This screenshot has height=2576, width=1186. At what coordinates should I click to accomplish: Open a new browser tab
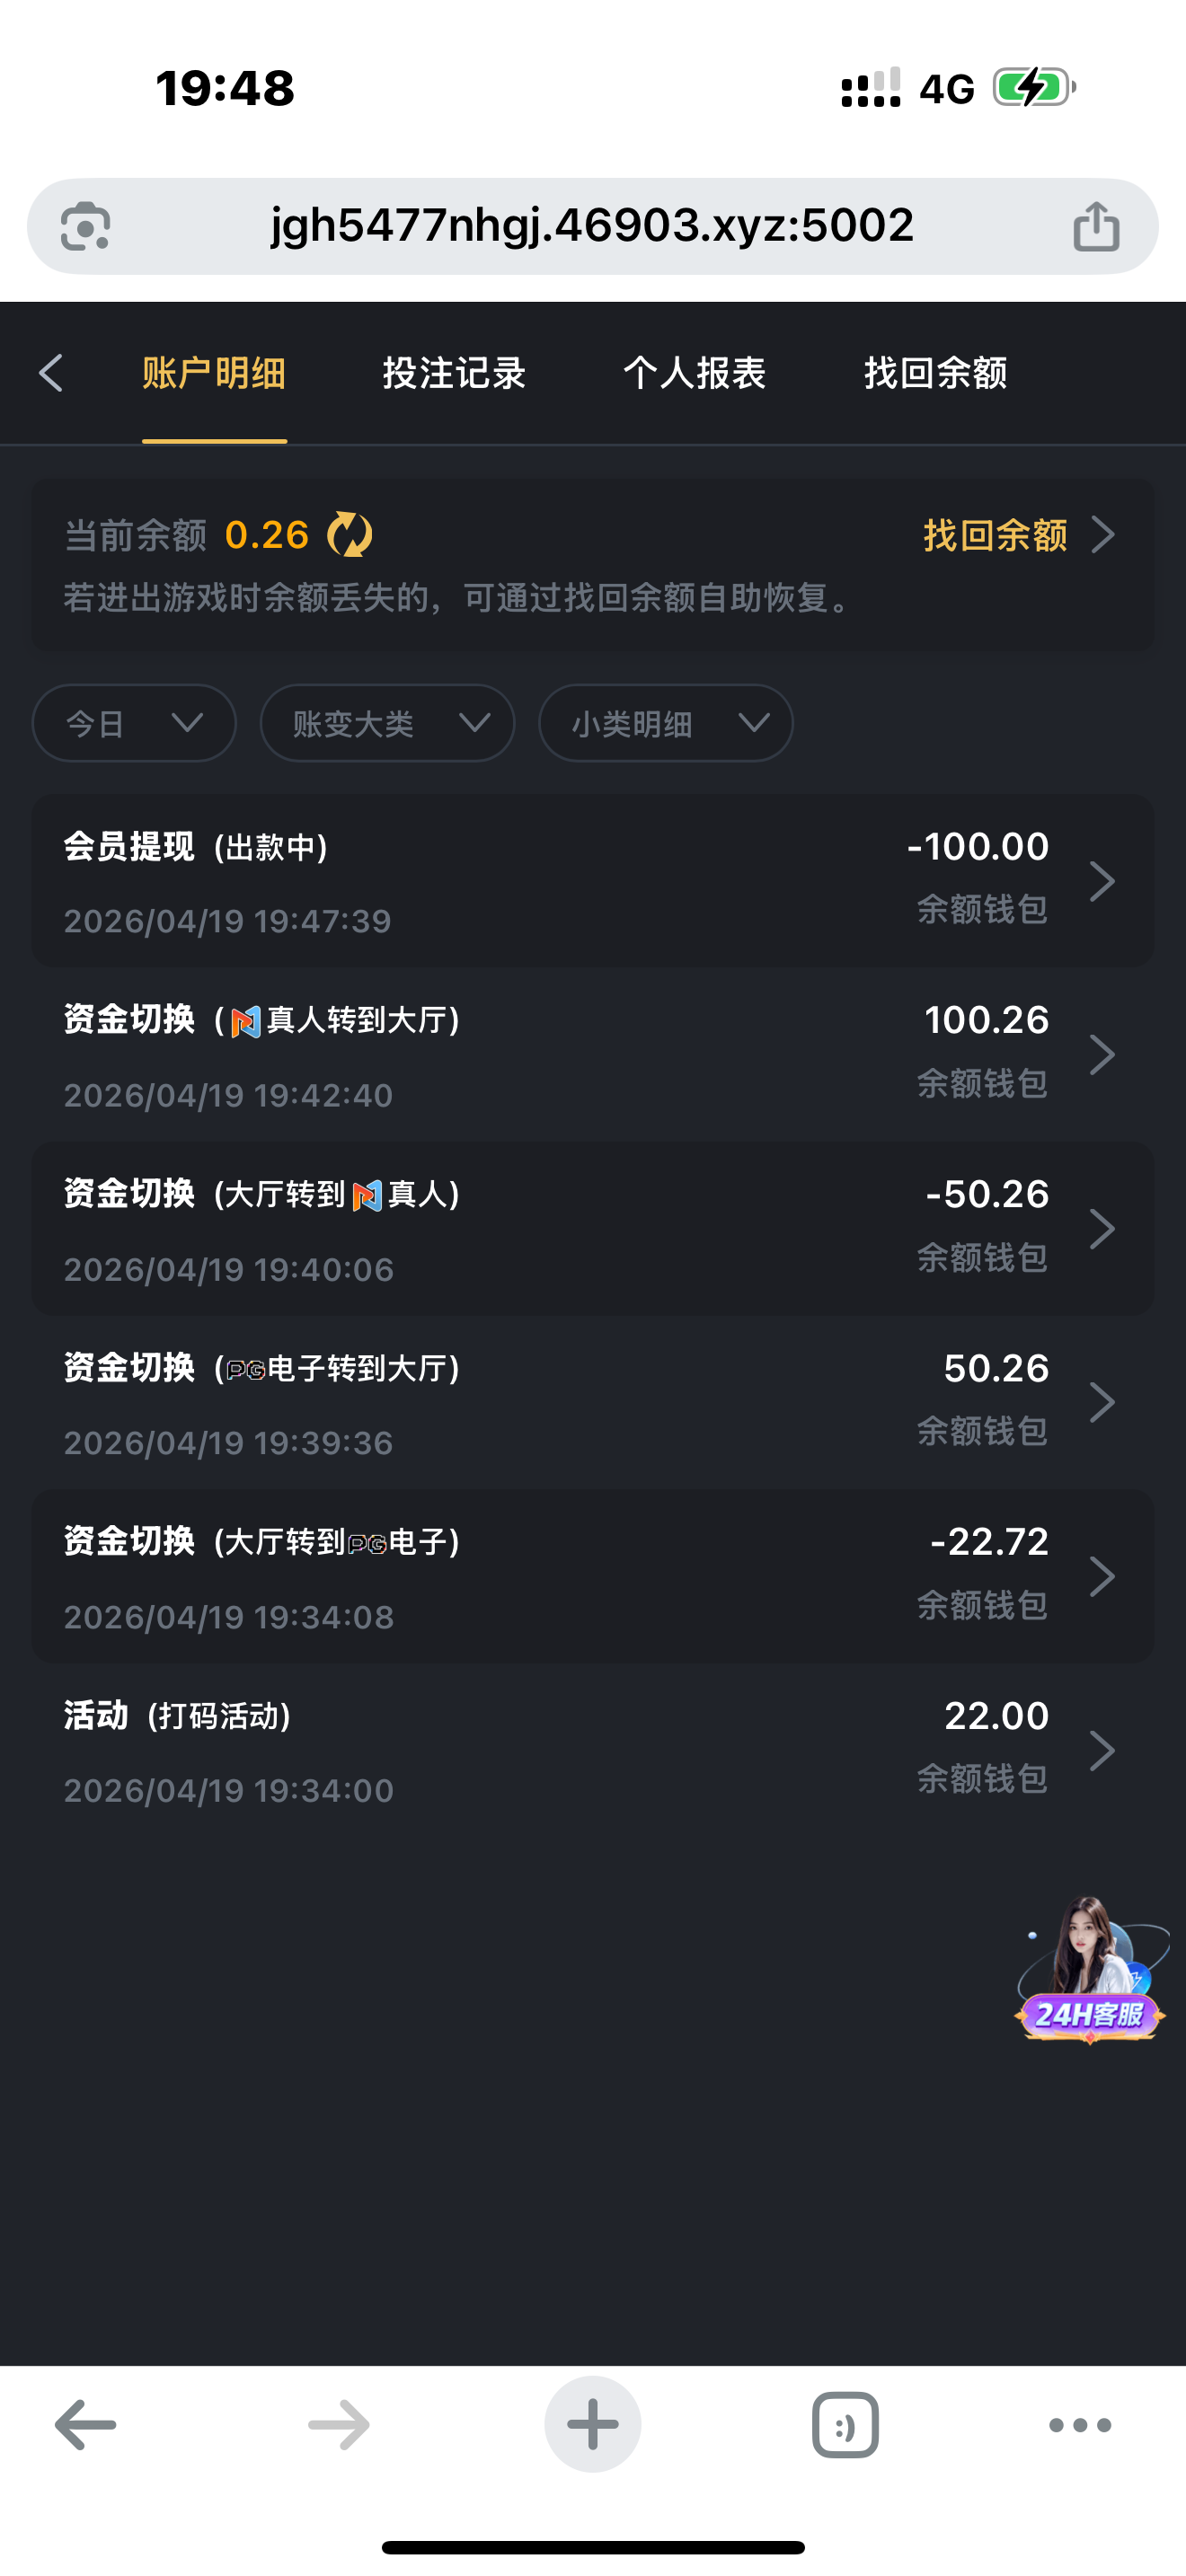click(592, 2424)
